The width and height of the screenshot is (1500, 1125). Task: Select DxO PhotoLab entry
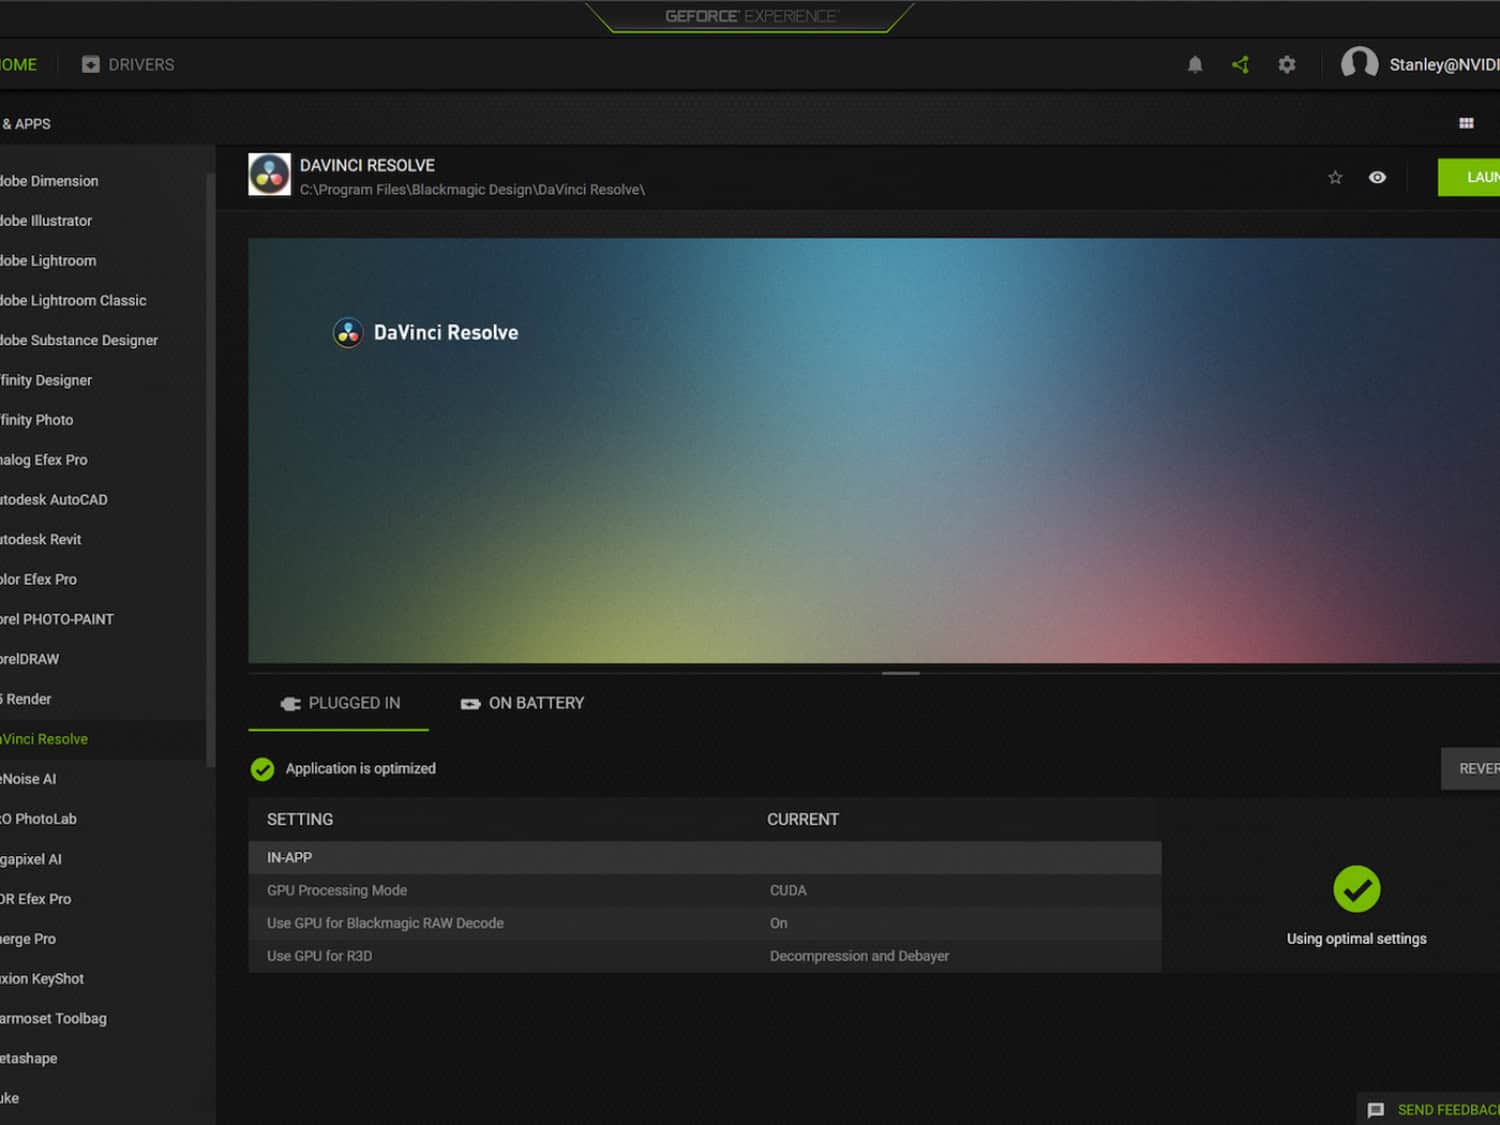[x=39, y=819]
